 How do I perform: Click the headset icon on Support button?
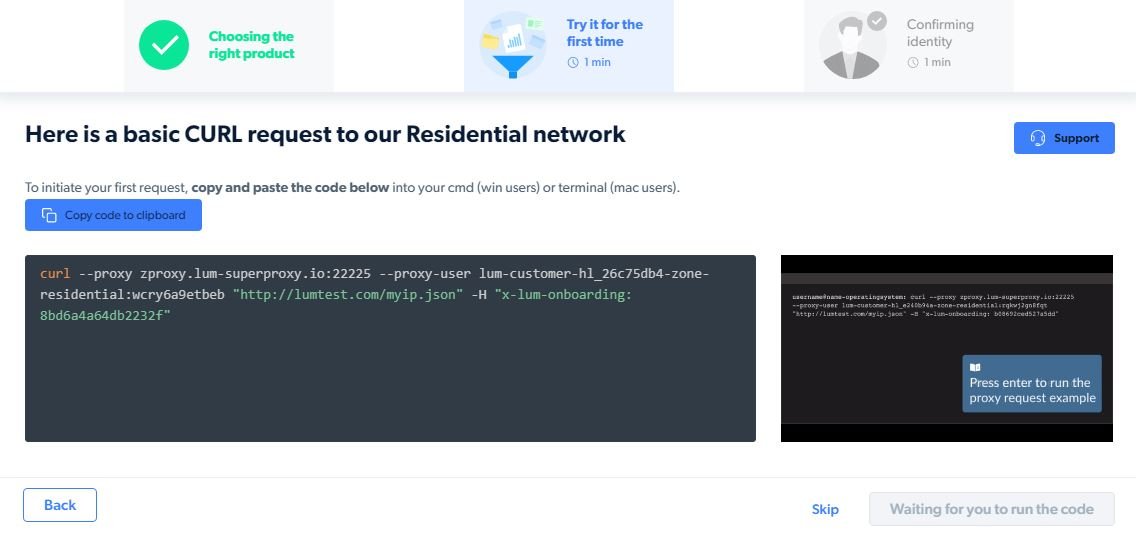[x=1037, y=138]
